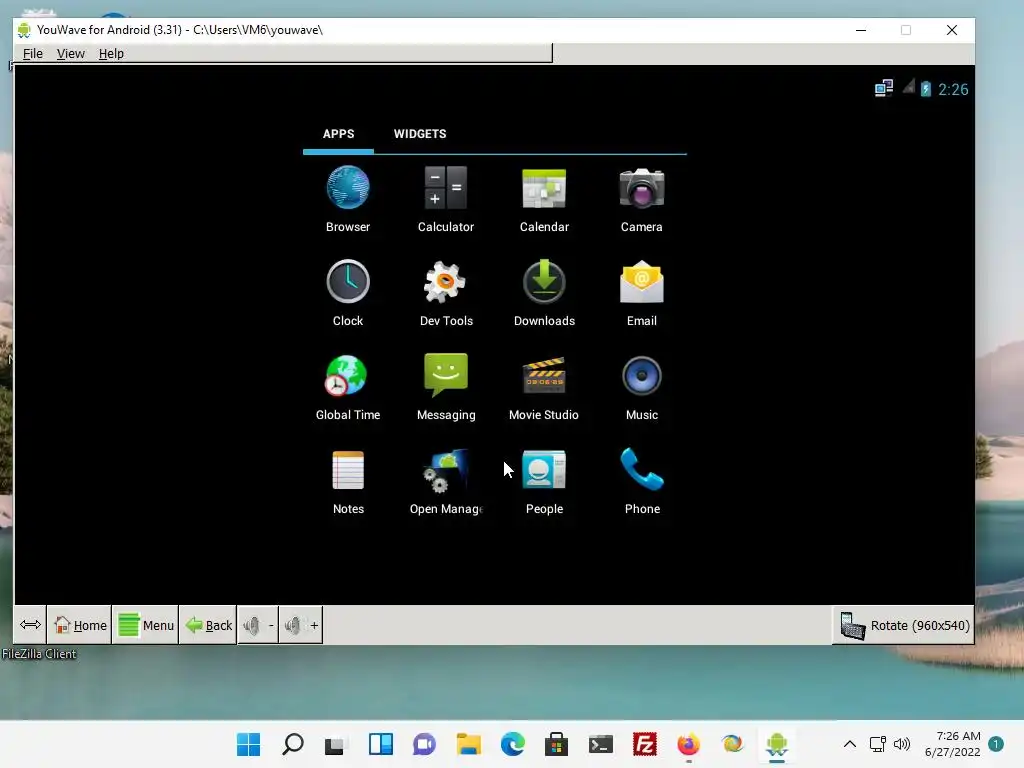
Task: Click the Menu button in YouWave
Action: (145, 625)
